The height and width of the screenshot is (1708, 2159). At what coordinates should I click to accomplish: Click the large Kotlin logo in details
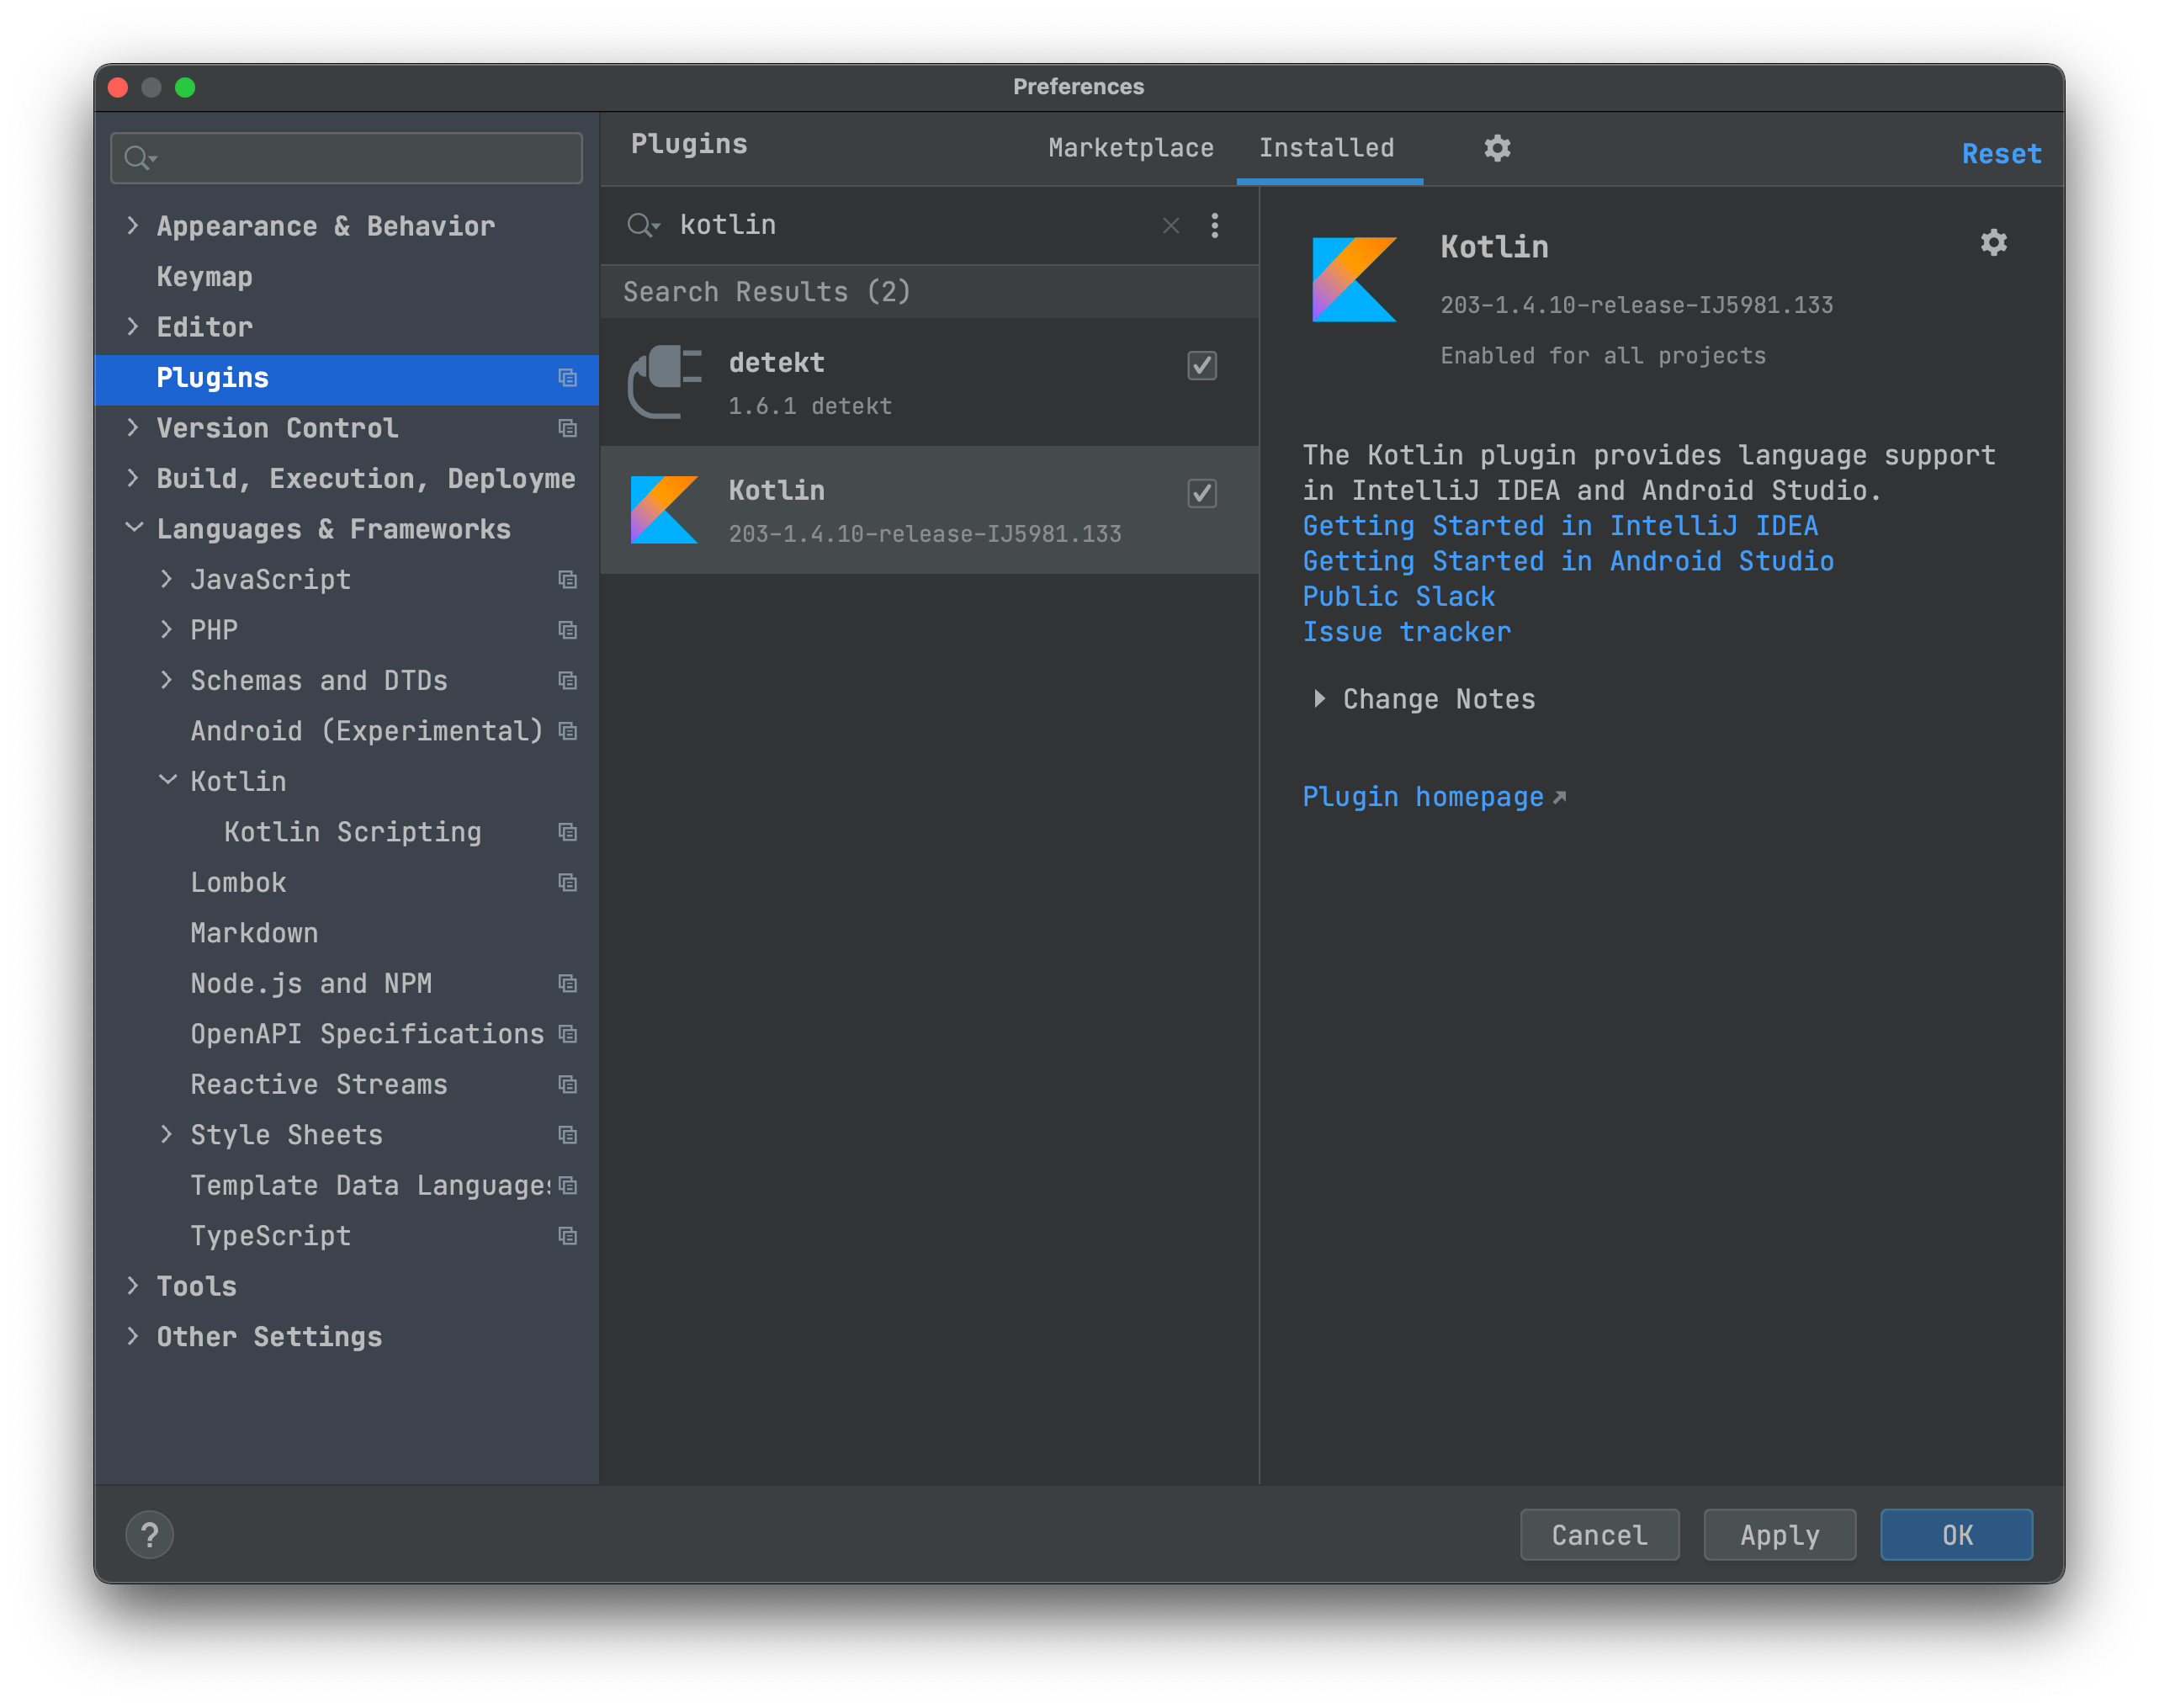point(1354,280)
